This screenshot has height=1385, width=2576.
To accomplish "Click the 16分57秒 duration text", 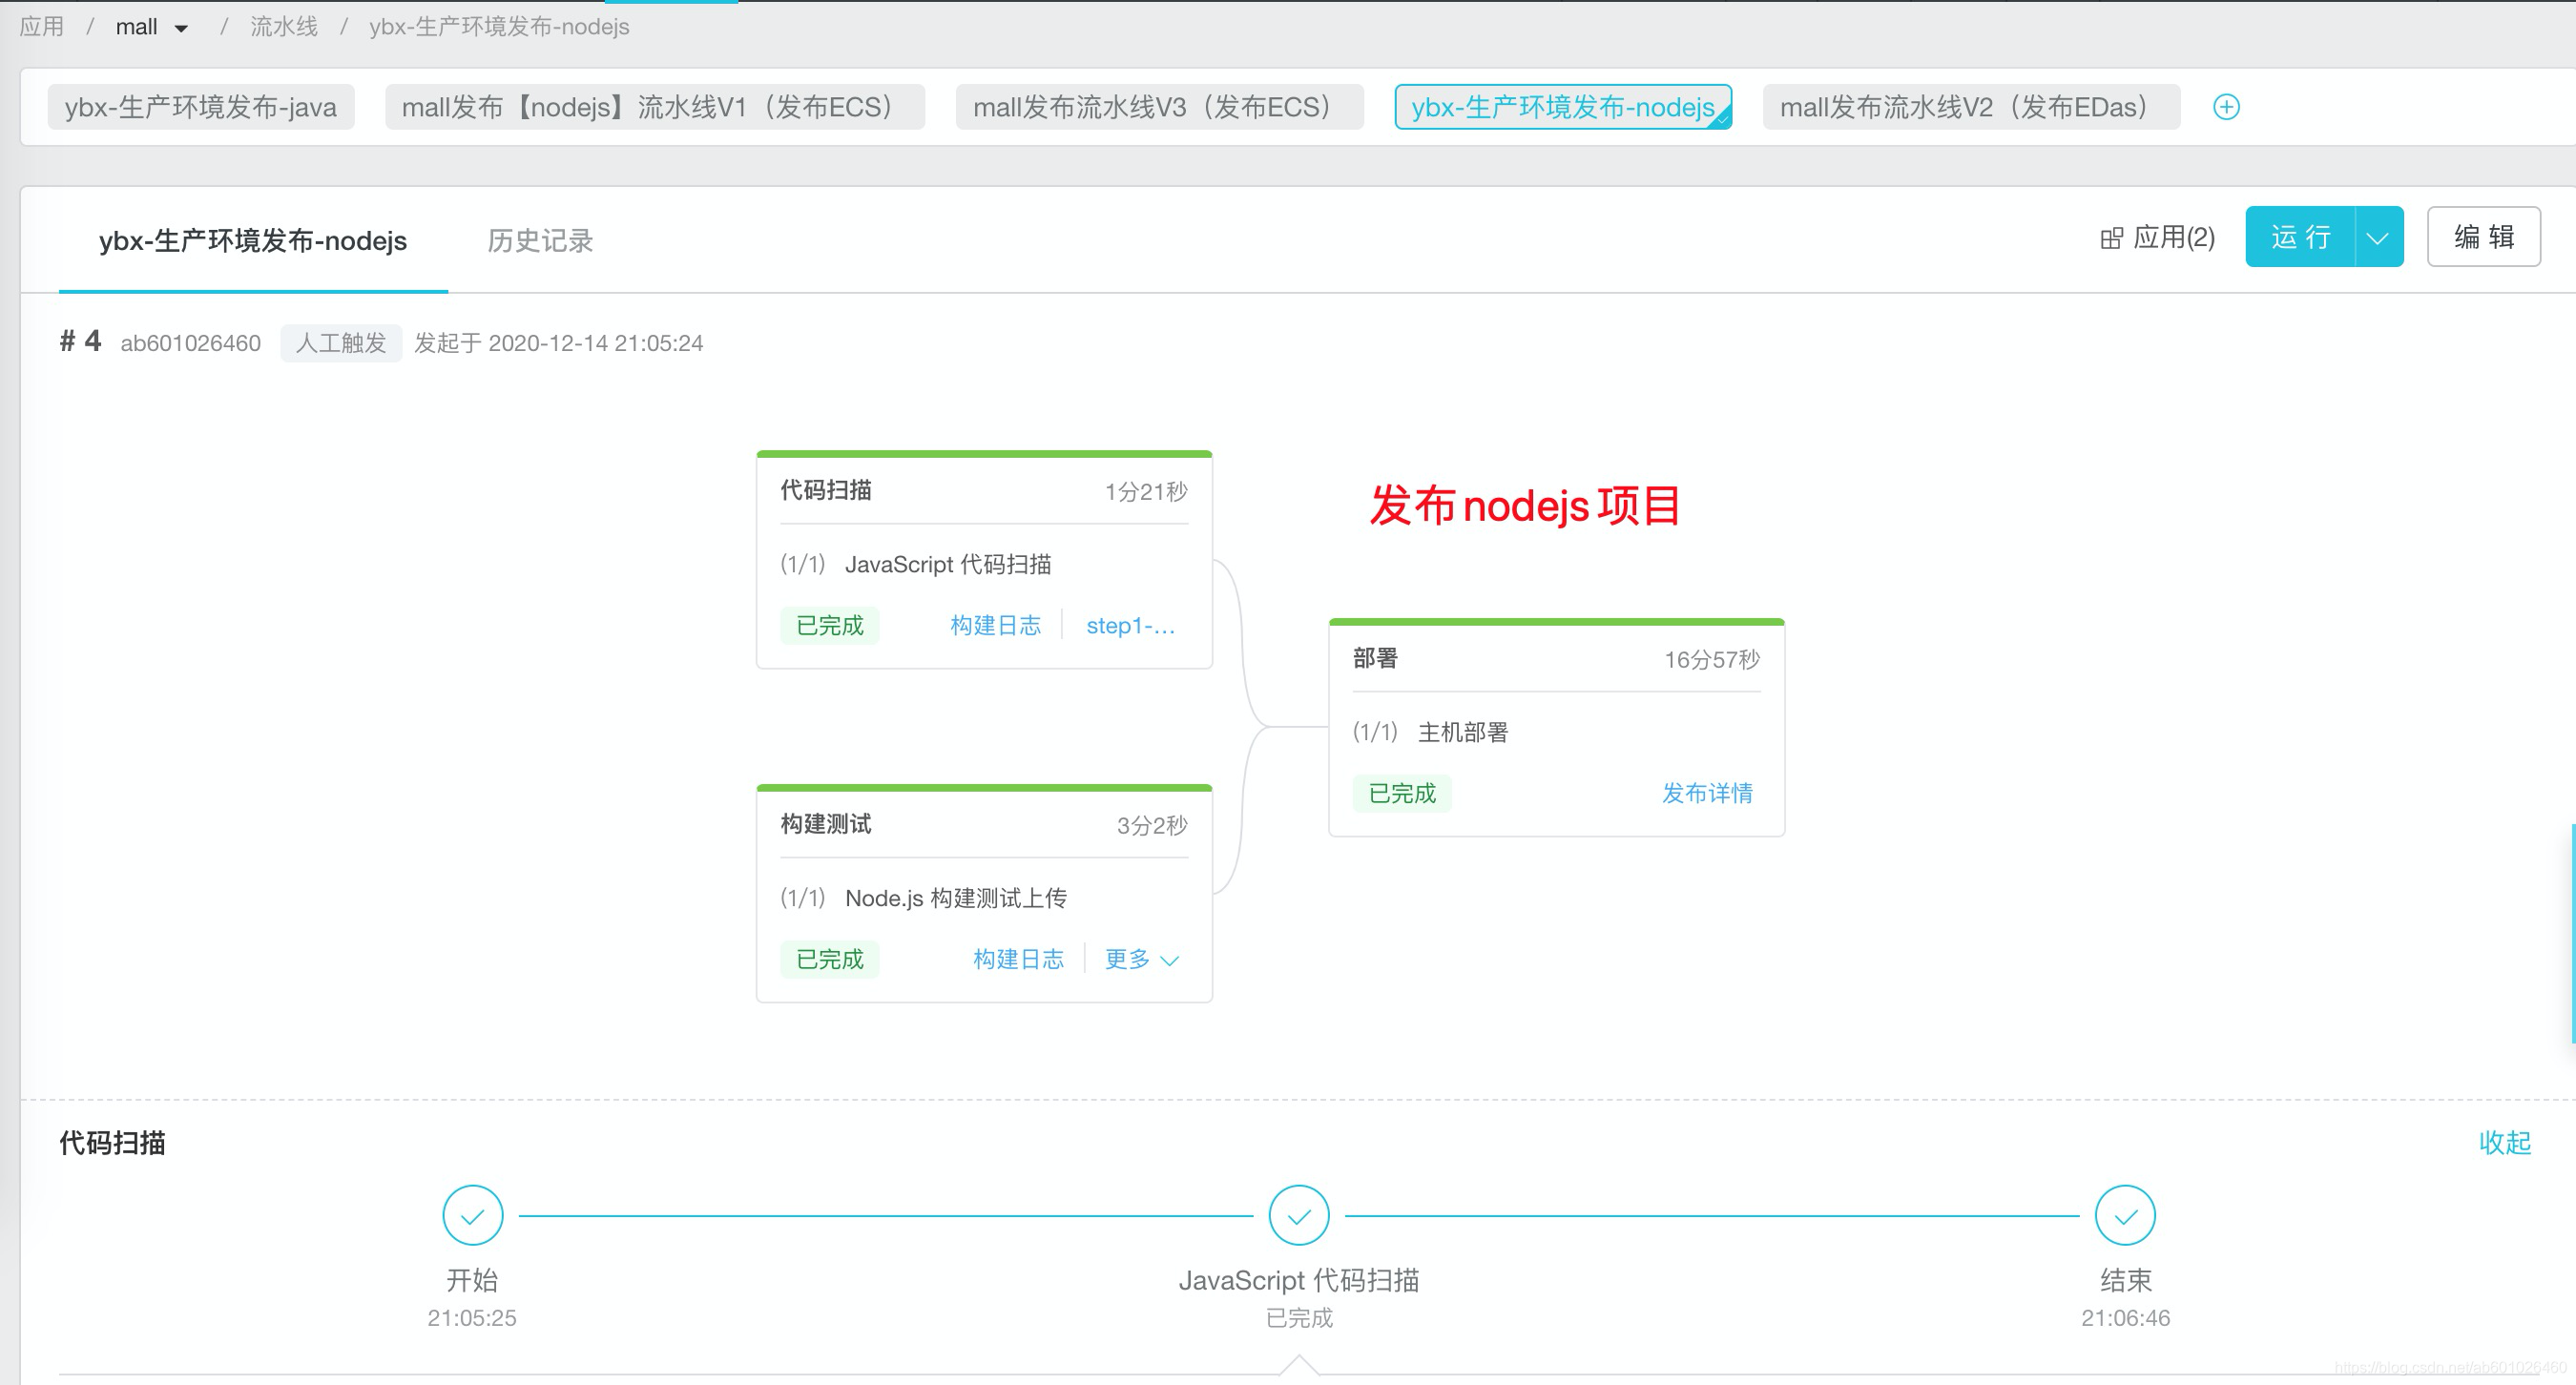I will tap(1711, 660).
